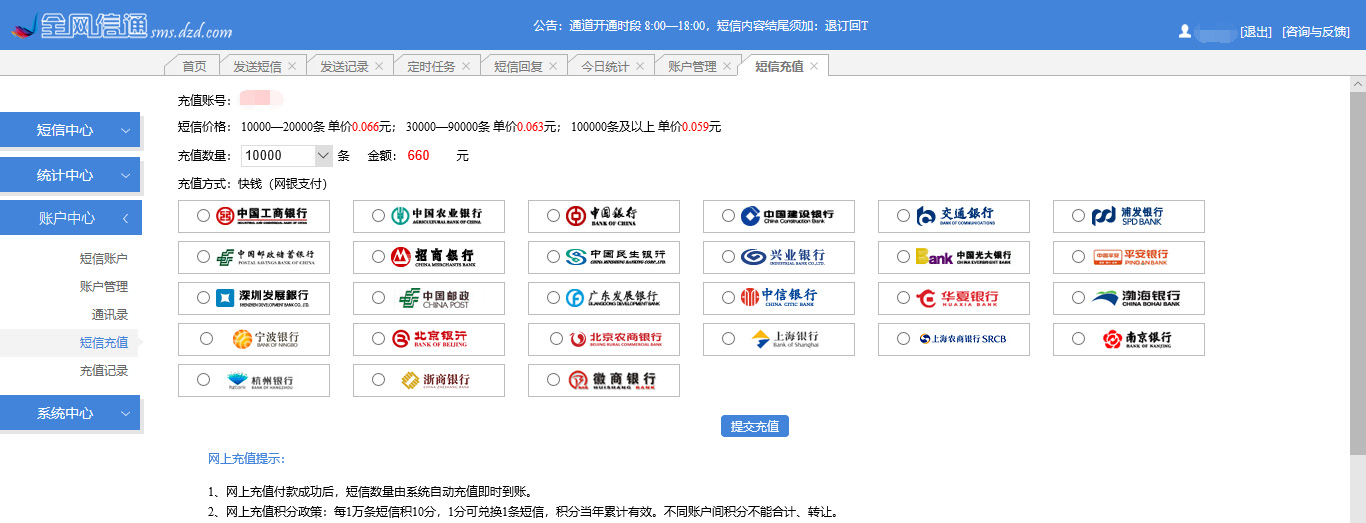
Task: Open 充值记录 in sidebar
Action: [x=104, y=370]
